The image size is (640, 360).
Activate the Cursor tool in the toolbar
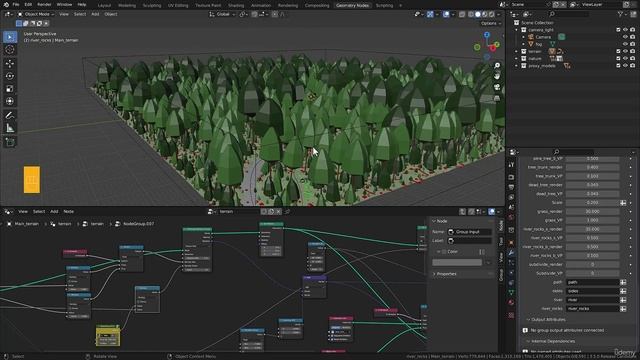click(x=10, y=49)
